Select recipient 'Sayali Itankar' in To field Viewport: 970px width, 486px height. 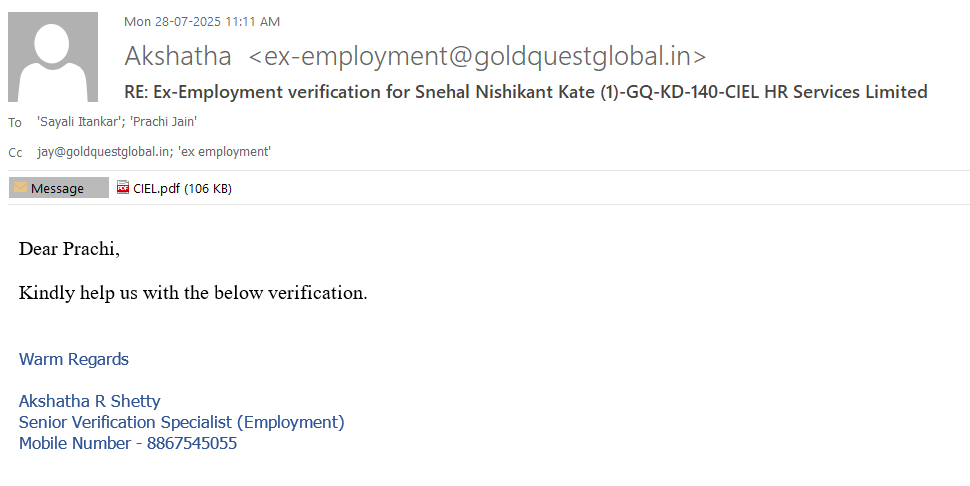[79, 122]
